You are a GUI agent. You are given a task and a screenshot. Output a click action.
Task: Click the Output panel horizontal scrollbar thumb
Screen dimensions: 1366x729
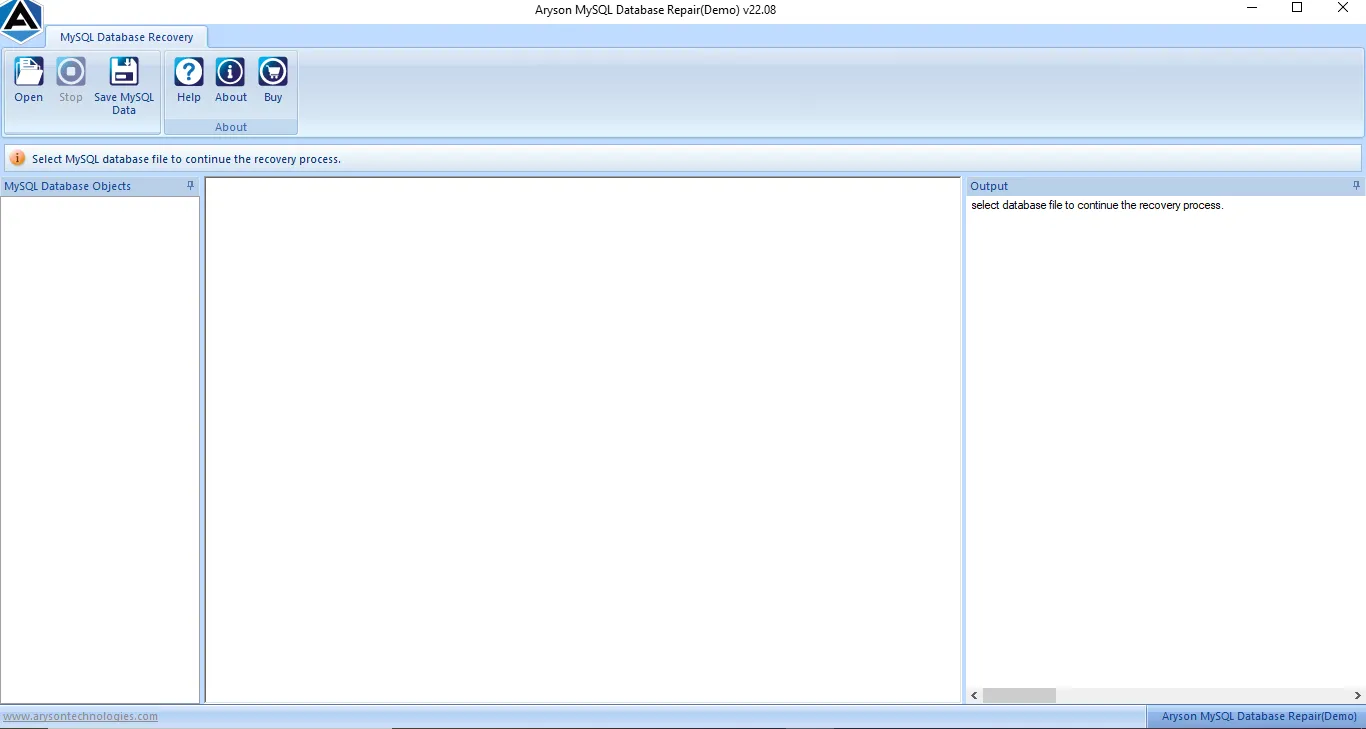(x=1019, y=695)
